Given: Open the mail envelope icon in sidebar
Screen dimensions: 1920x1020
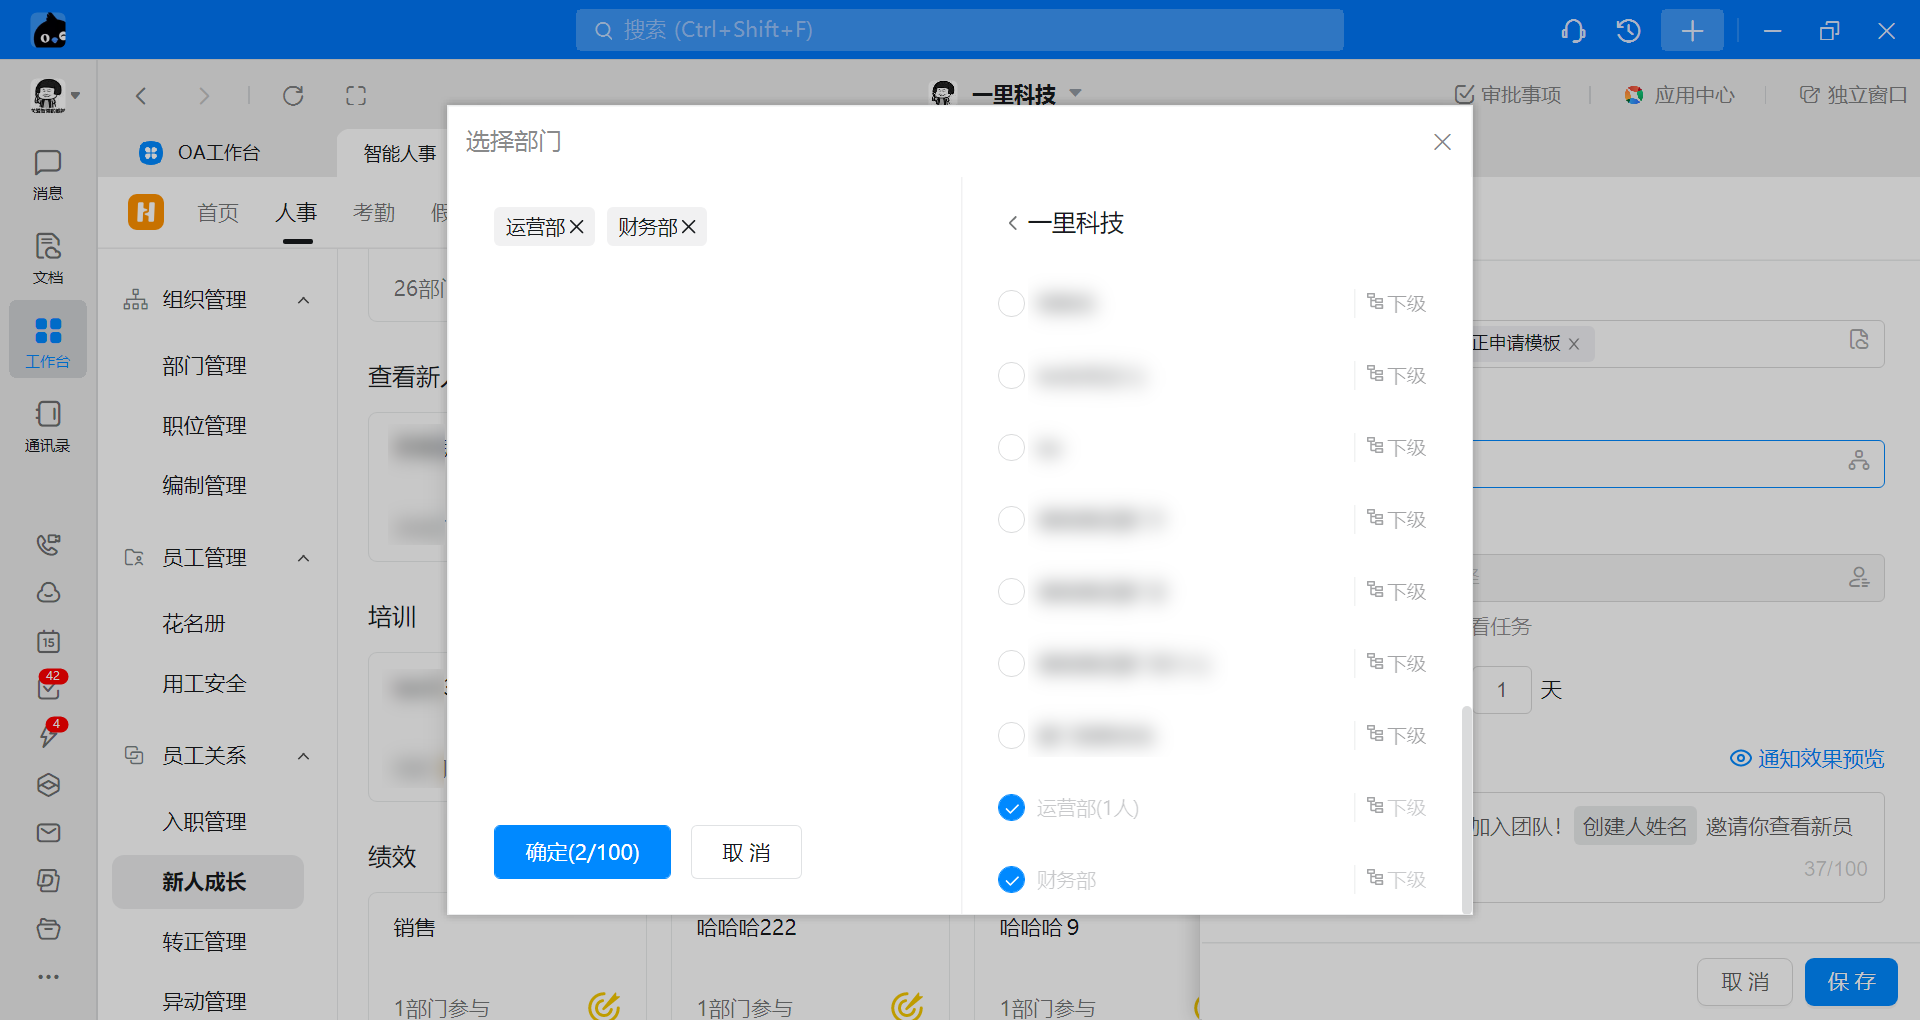Looking at the screenshot, I should pos(48,833).
